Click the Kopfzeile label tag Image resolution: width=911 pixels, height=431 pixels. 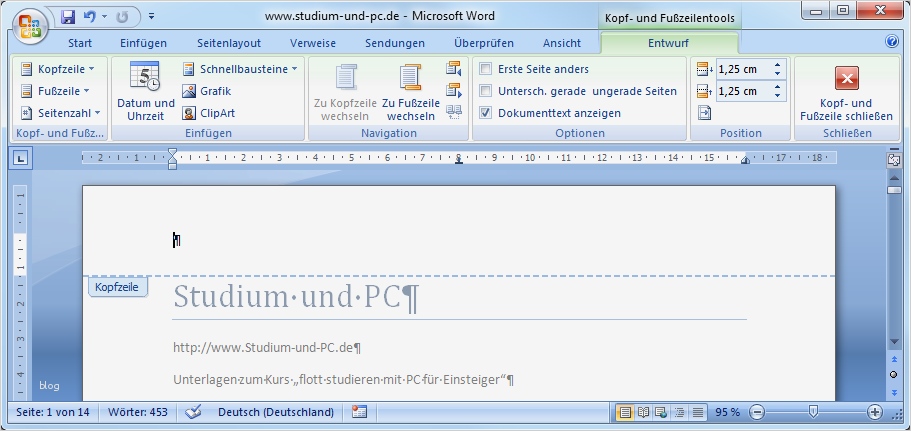(117, 287)
